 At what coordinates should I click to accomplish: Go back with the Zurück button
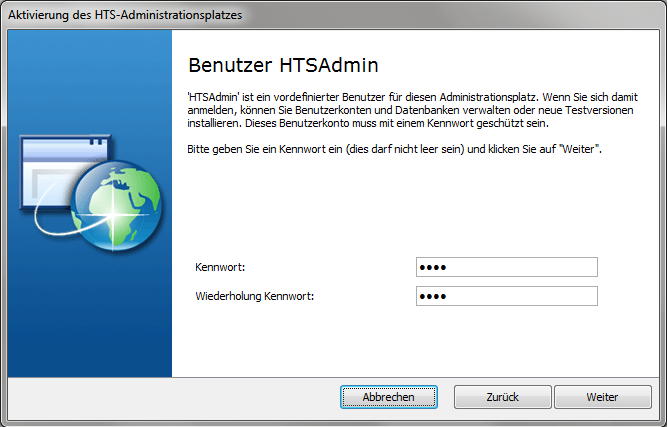click(502, 397)
